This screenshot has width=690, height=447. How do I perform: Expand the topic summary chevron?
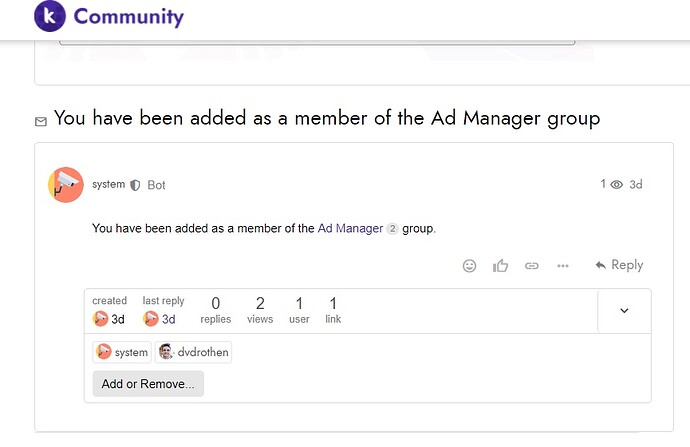(624, 311)
